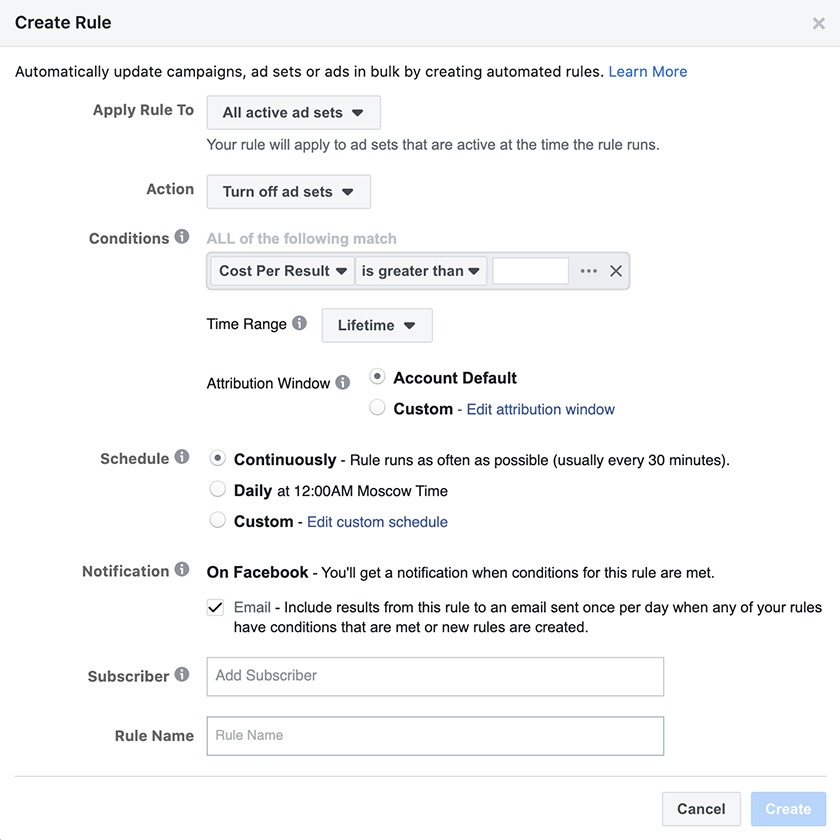This screenshot has height=840, width=840.
Task: Select the Custom attribution window option
Action: 377,408
